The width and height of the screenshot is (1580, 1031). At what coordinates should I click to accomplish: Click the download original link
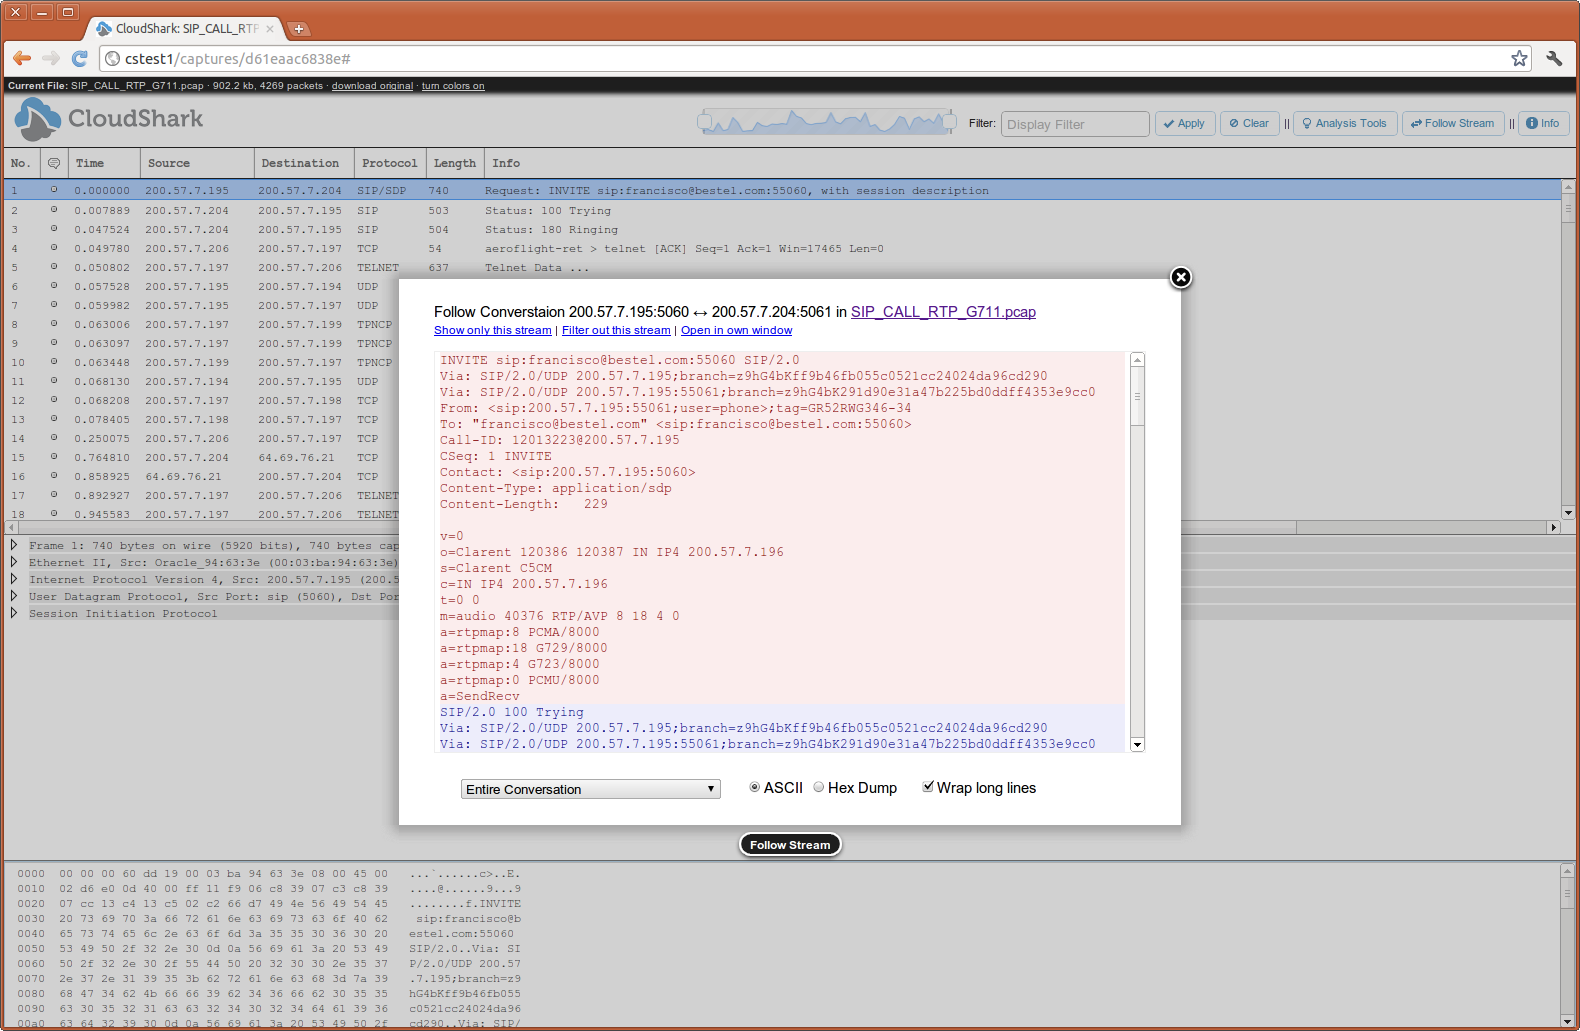coord(372,86)
